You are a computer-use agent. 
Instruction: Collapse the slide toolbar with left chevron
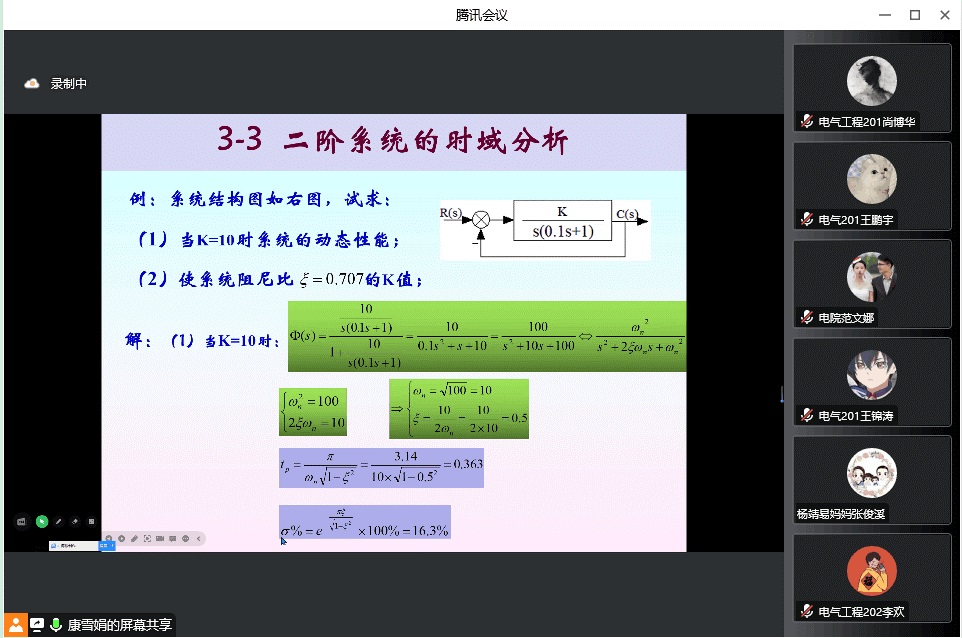click(198, 538)
